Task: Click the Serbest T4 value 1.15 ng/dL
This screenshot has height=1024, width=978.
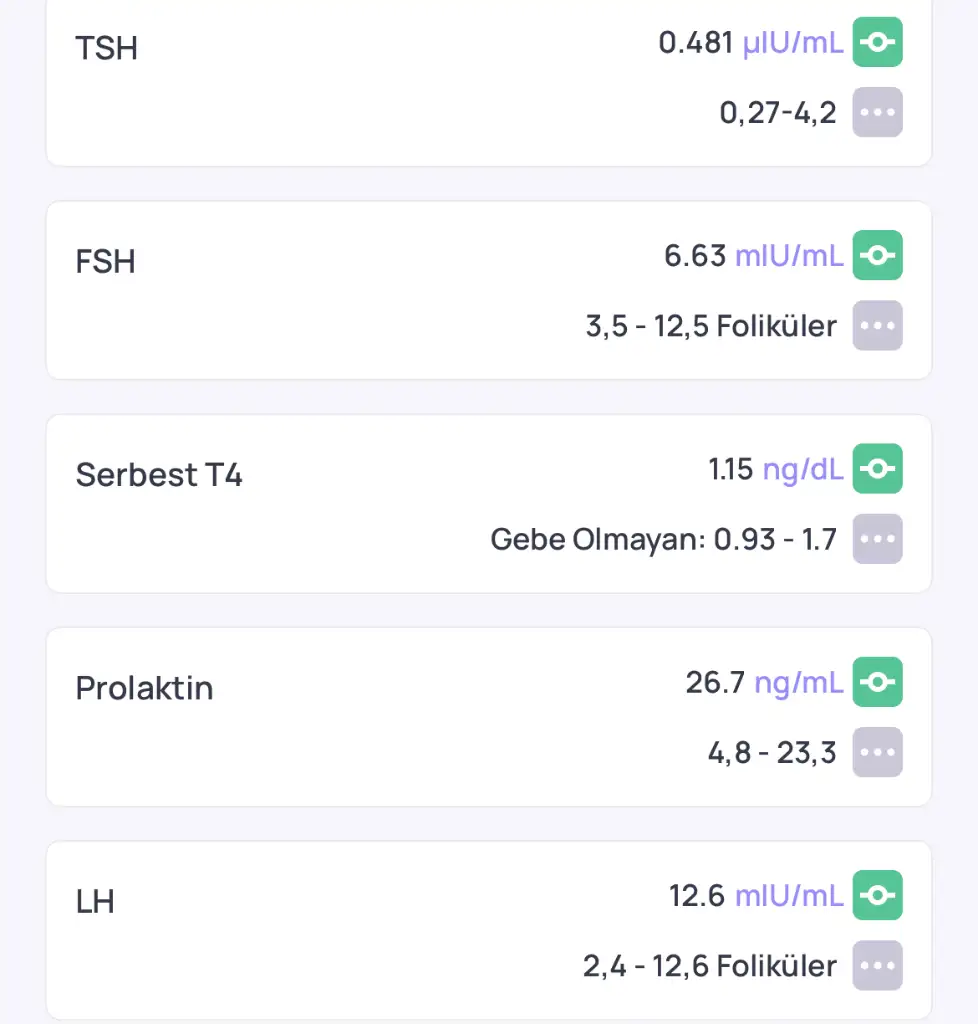Action: click(775, 469)
